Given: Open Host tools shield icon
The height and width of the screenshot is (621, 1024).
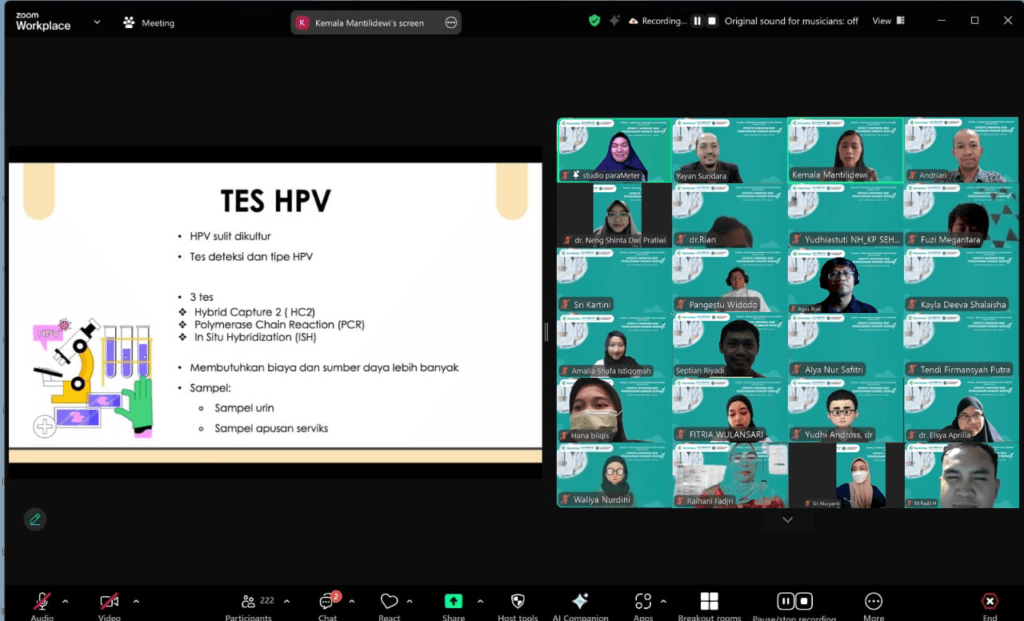Looking at the screenshot, I should point(517,602).
